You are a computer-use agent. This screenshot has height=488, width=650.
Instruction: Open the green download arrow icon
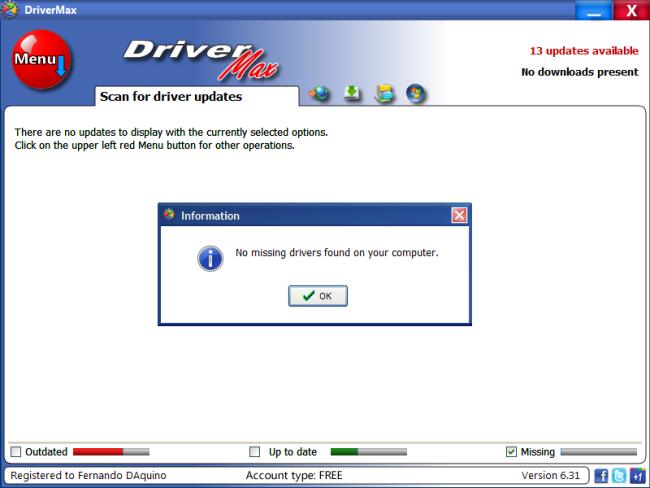tap(352, 93)
